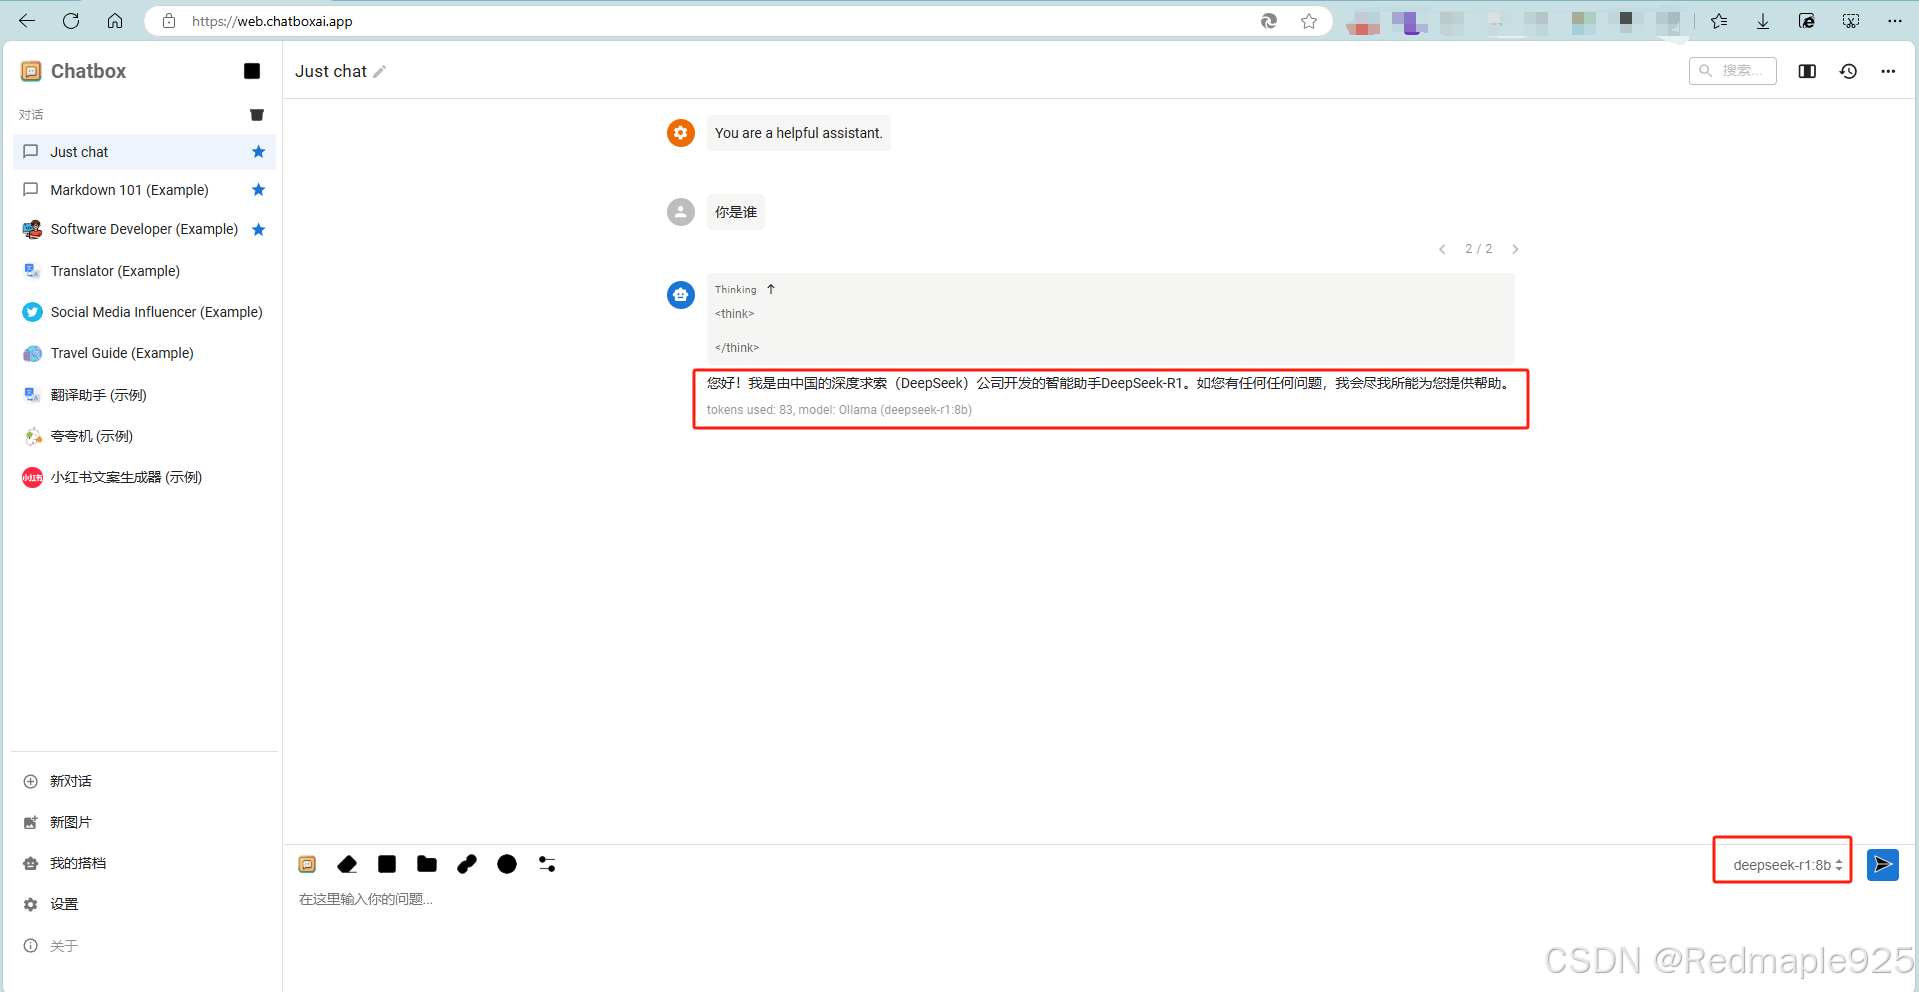The width and height of the screenshot is (1919, 992).
Task: Click the Chatbox logo icon
Action: pyautogui.click(x=31, y=71)
